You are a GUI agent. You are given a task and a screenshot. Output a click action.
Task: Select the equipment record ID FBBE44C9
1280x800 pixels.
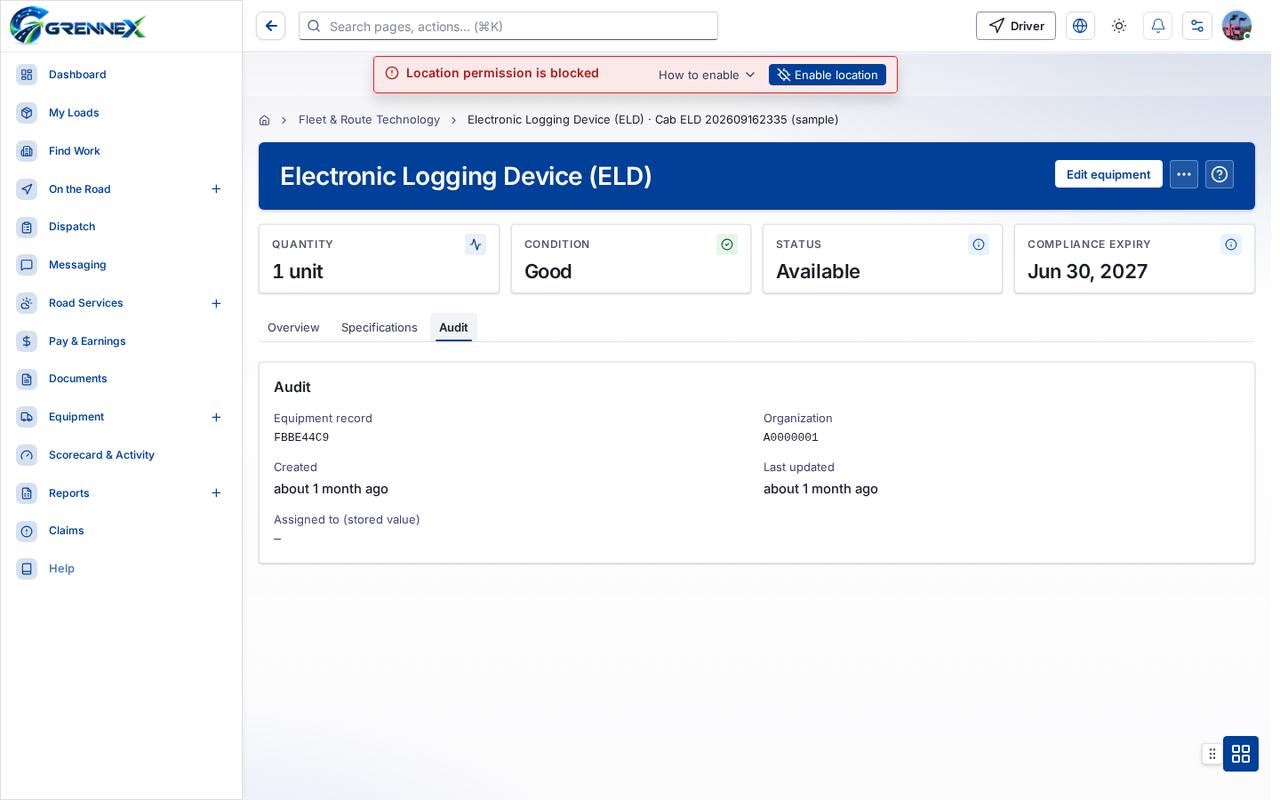301,438
